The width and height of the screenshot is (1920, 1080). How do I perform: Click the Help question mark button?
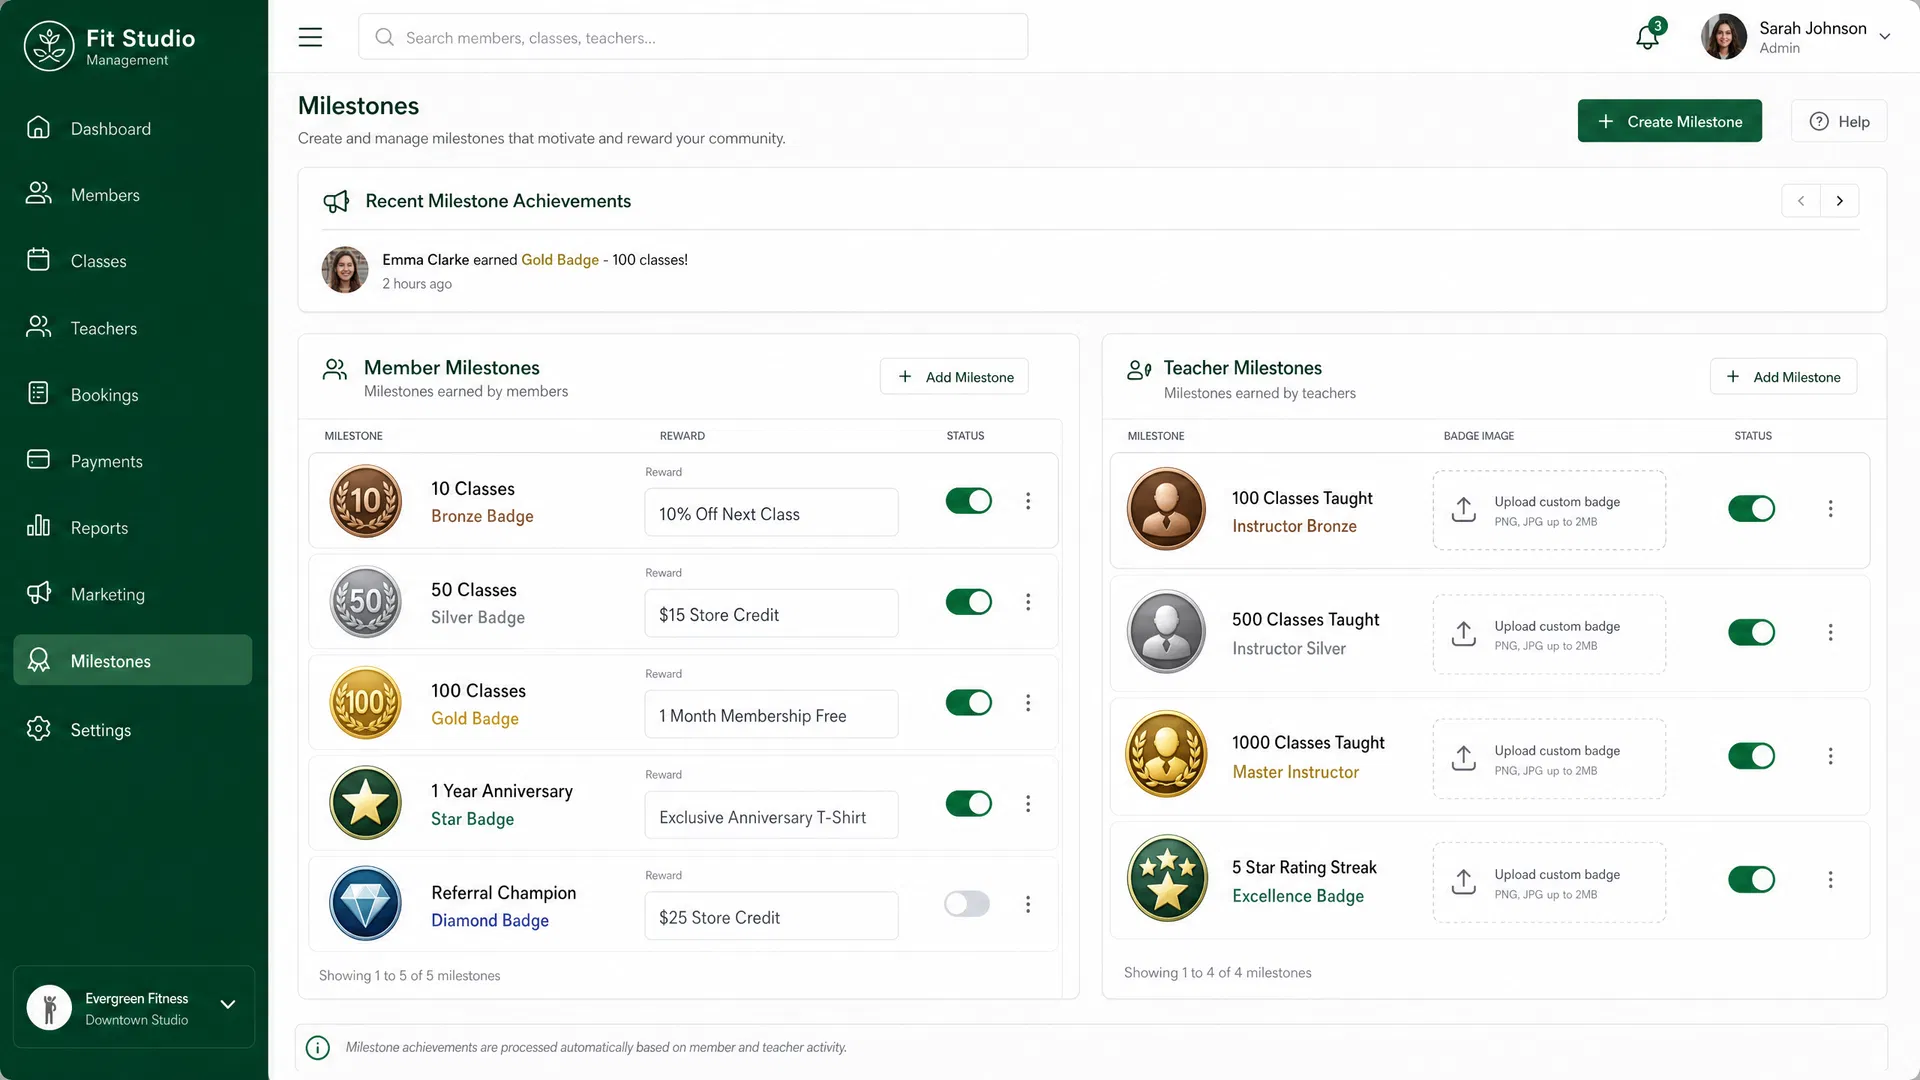(1838, 121)
